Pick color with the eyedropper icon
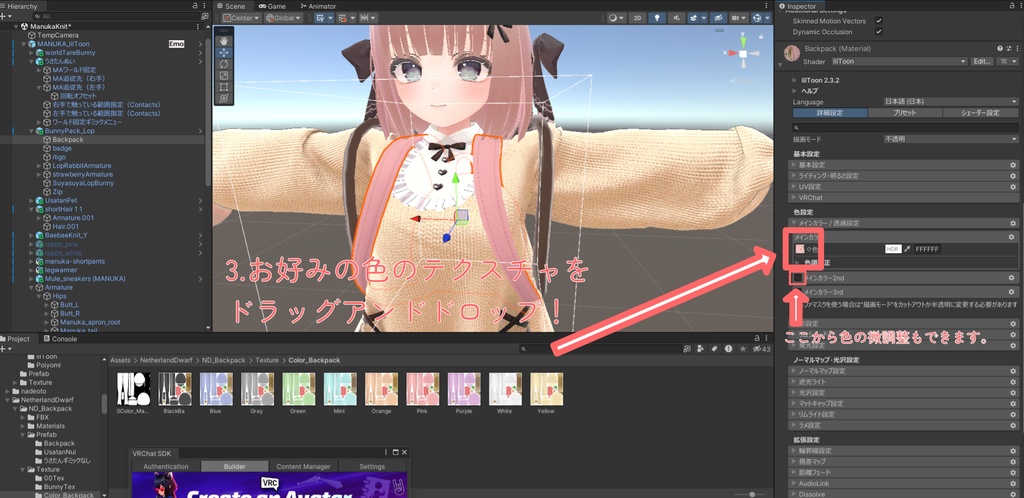The height and width of the screenshot is (498, 1024). (x=907, y=249)
